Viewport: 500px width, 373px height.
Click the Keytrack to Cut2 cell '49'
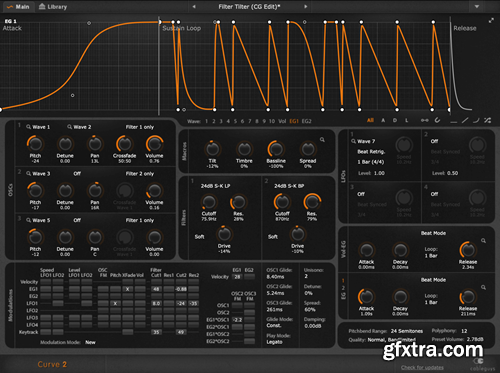(x=181, y=332)
